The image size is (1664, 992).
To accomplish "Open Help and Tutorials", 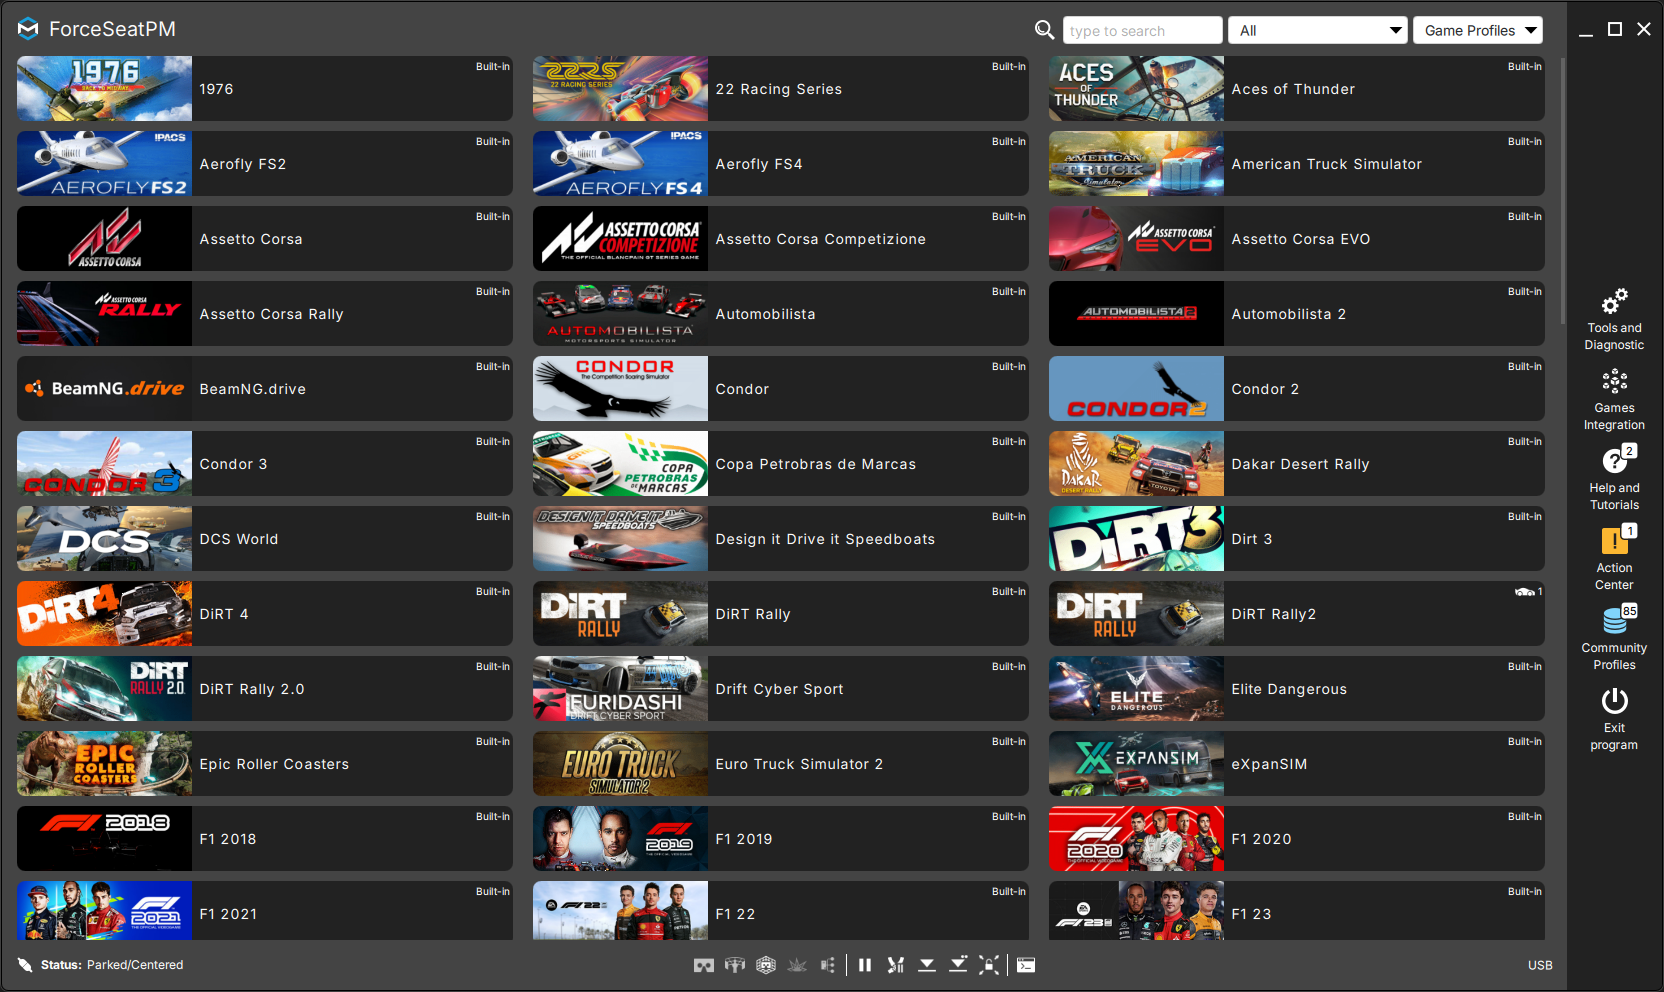I will (1614, 479).
